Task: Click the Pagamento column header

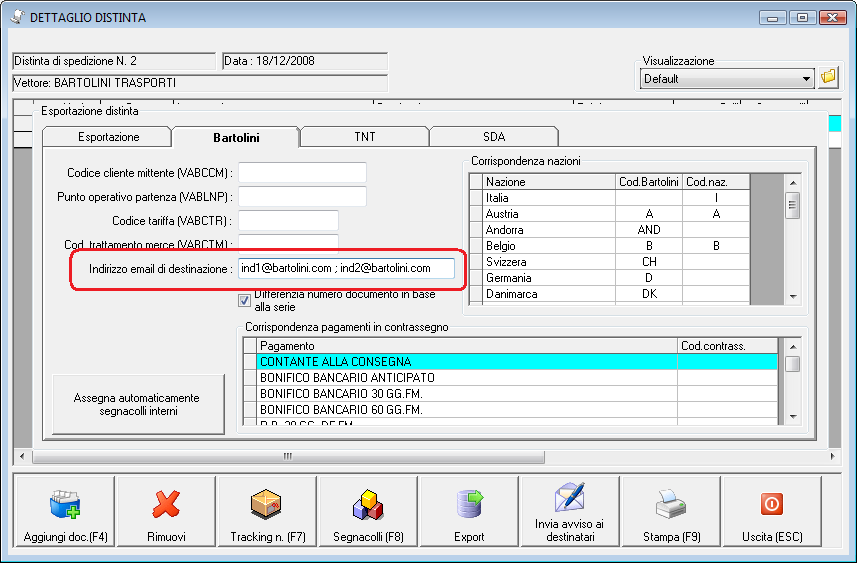Action: (467, 345)
